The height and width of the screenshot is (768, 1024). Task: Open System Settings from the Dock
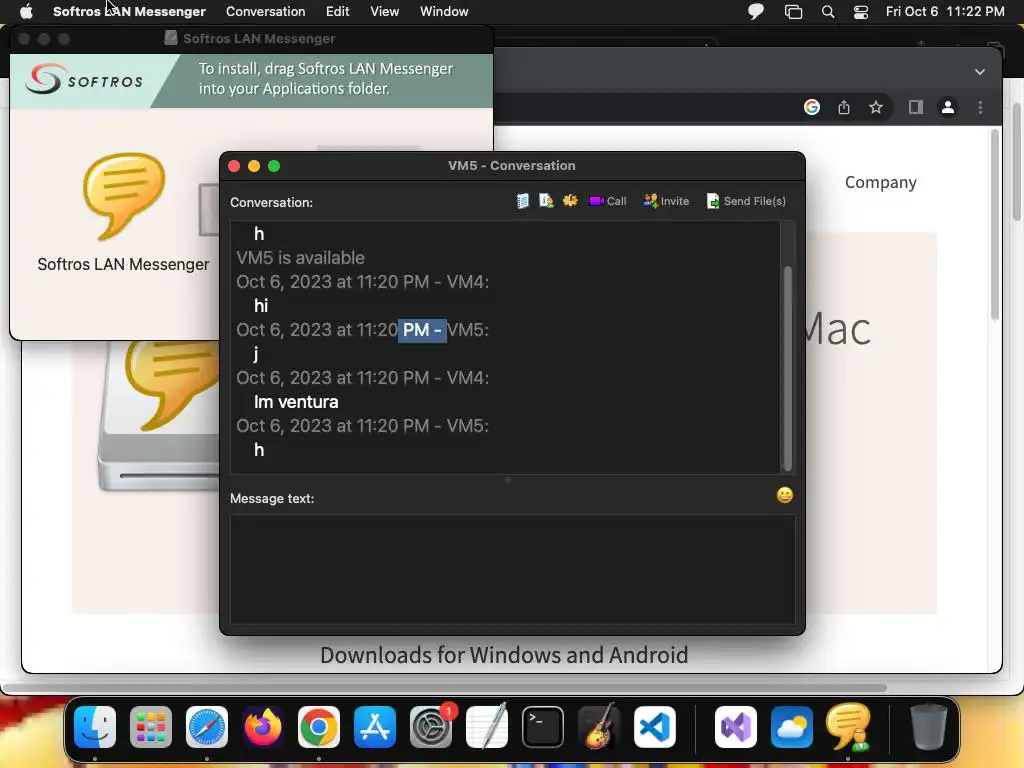(431, 727)
